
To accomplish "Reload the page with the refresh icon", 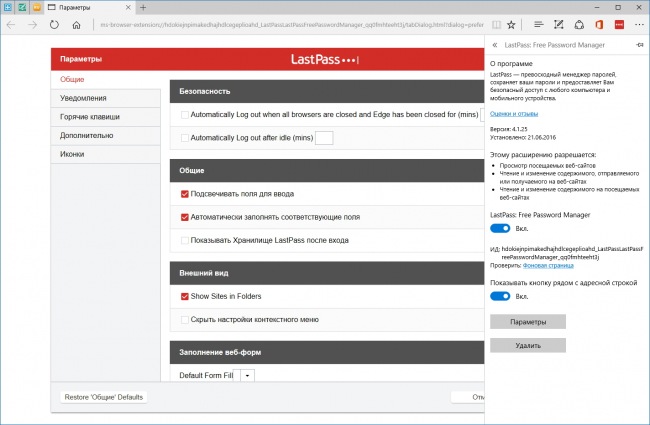I will tap(54, 25).
